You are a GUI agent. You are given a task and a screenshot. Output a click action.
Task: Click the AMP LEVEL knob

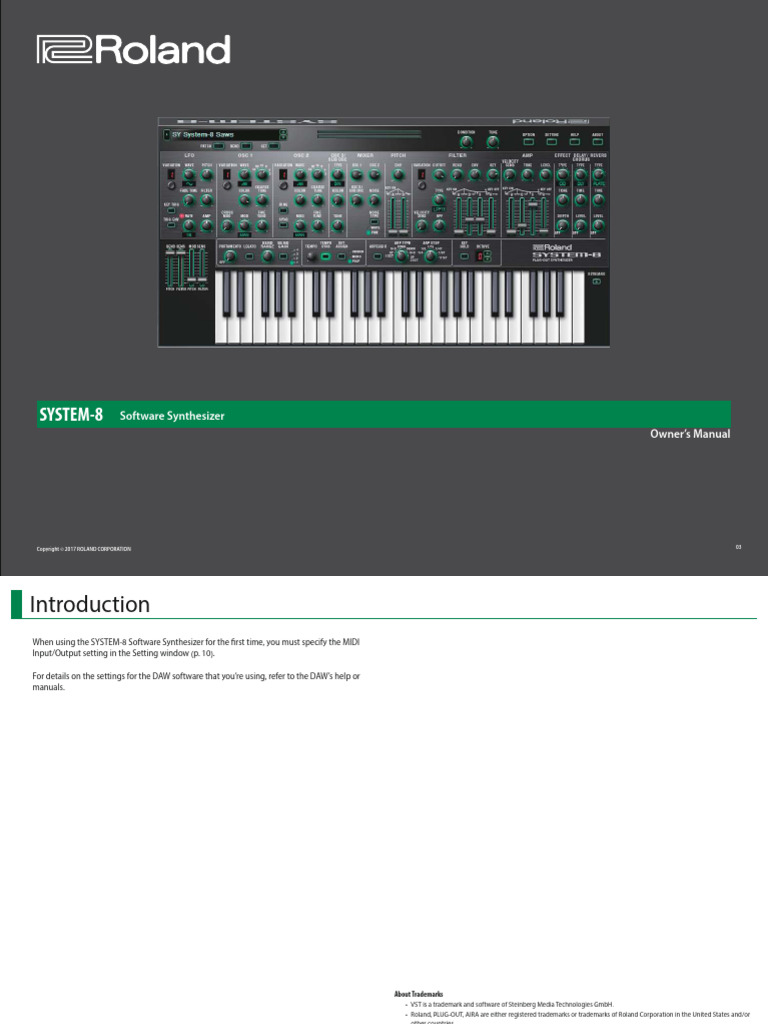(546, 174)
